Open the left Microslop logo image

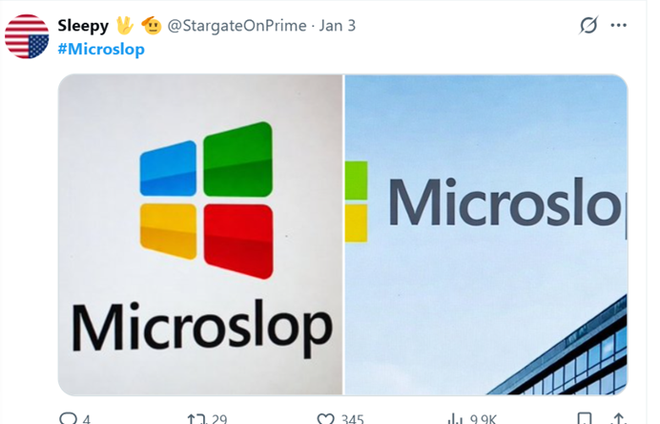(200, 235)
